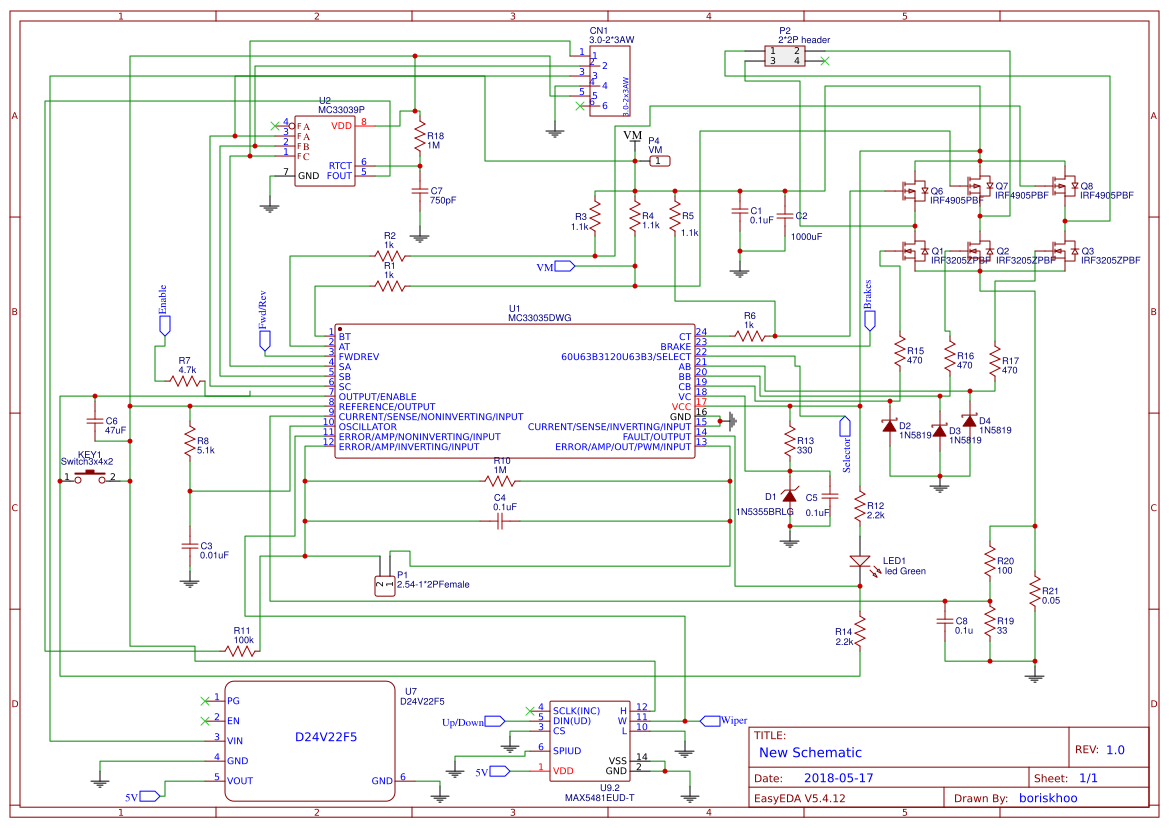Select the MC33035DWG motor controller U1

tap(515, 390)
